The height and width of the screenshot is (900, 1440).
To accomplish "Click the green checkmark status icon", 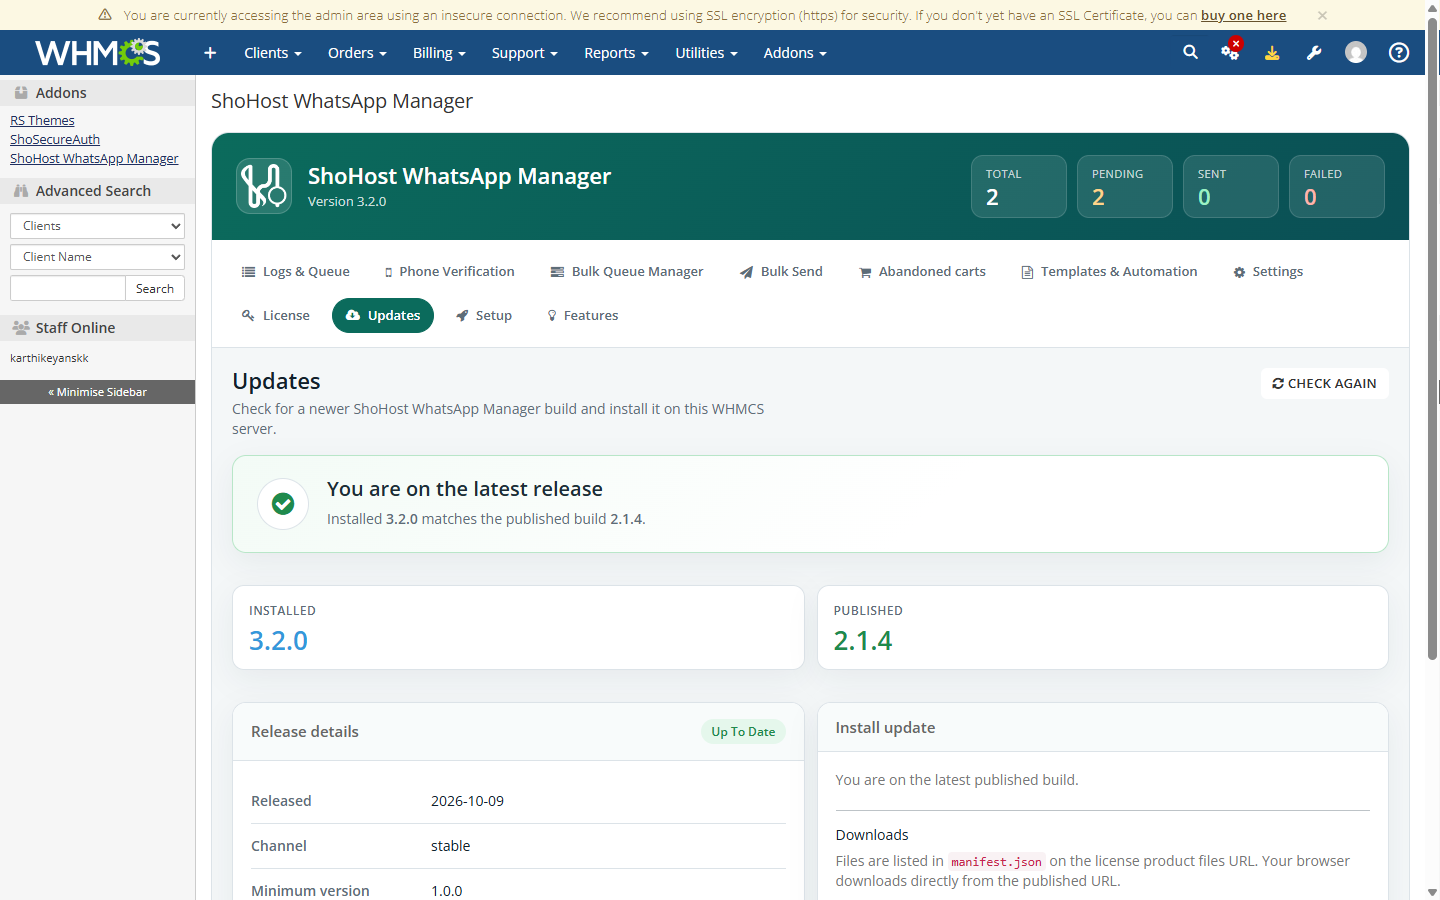I will (283, 504).
